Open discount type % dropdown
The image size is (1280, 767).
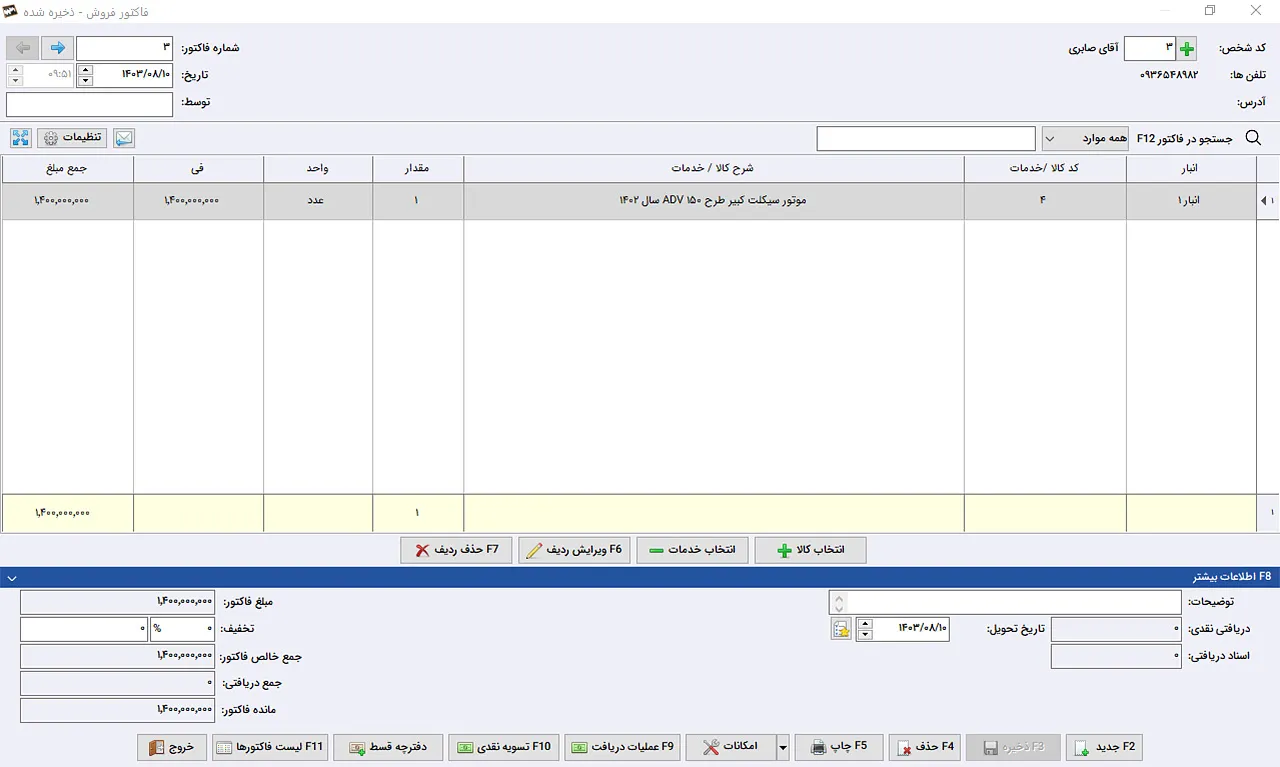click(x=182, y=629)
